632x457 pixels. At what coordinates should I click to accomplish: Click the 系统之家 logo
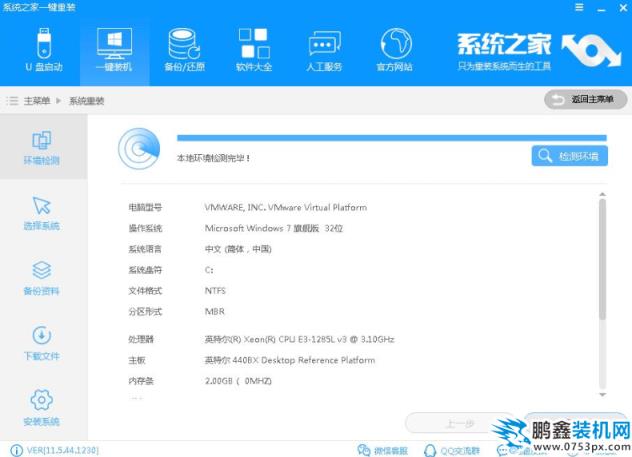click(x=538, y=52)
